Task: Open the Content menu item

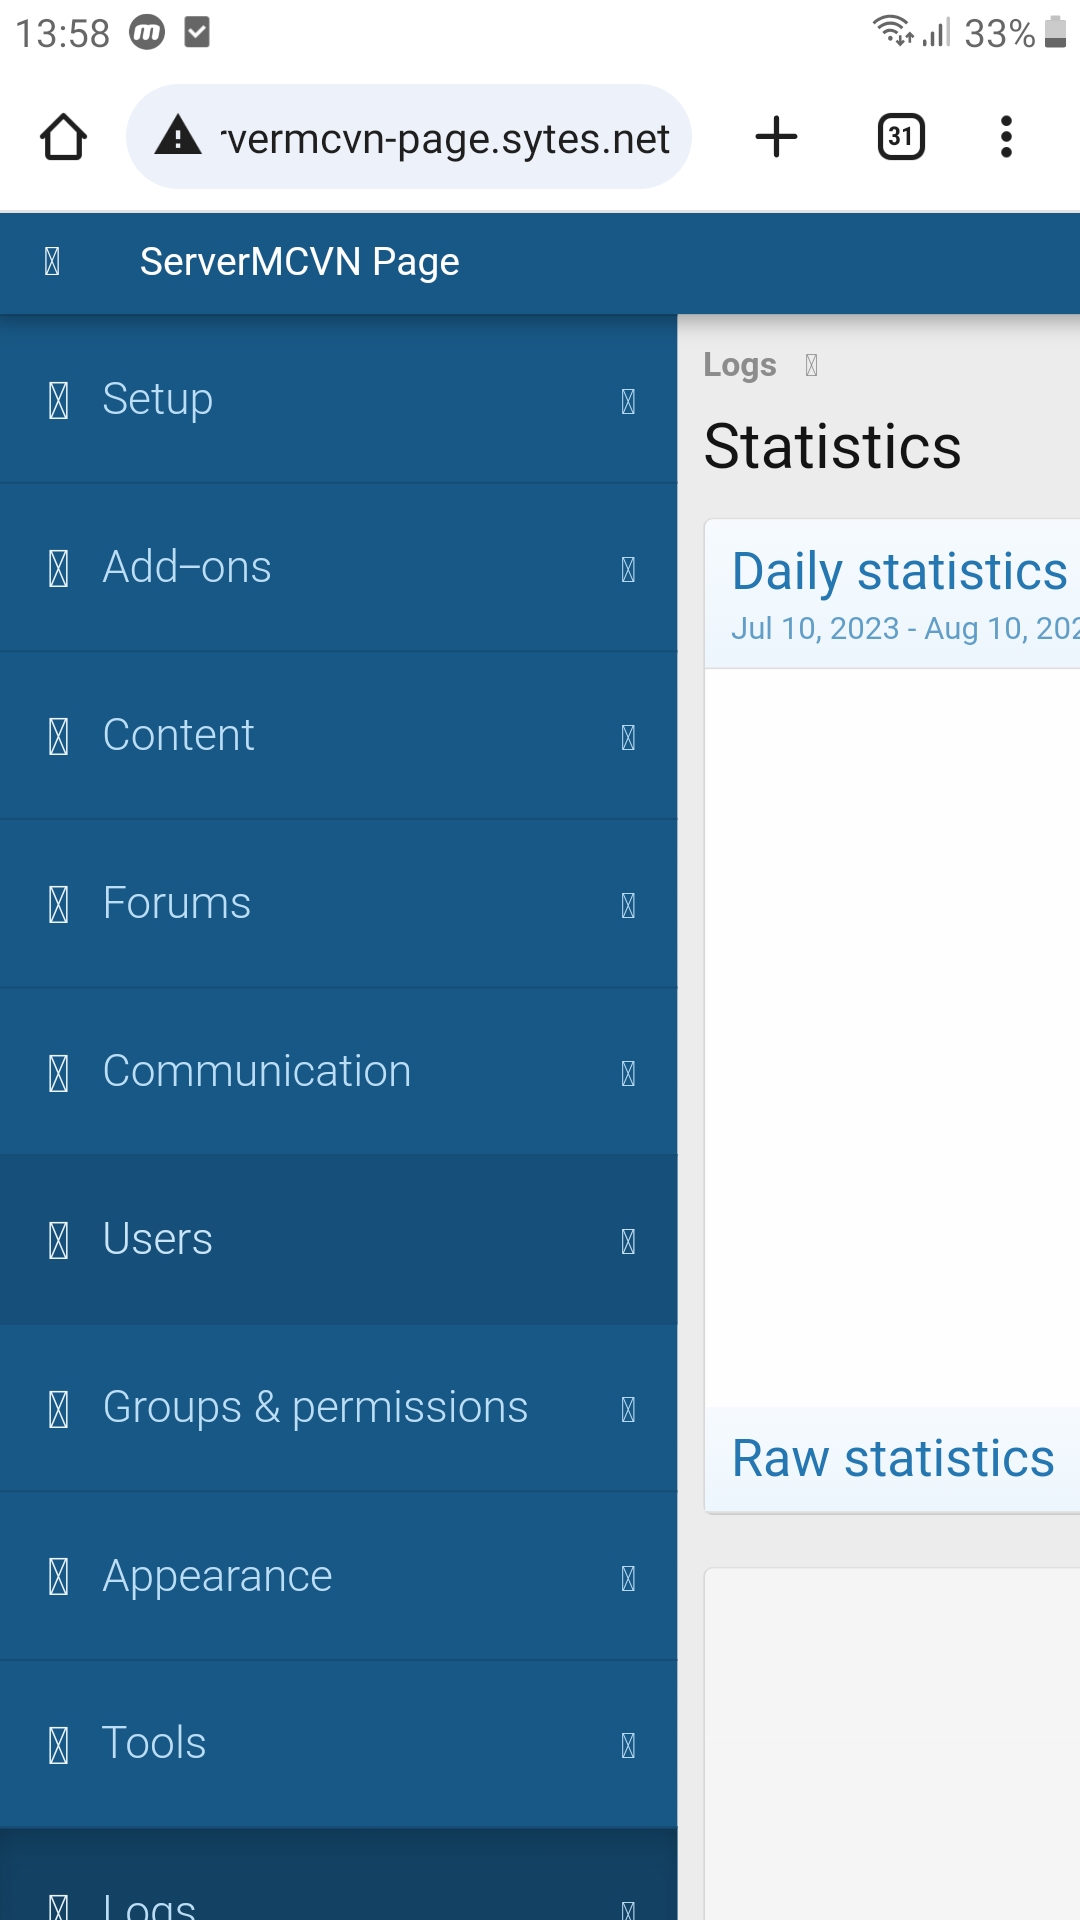Action: pyautogui.click(x=179, y=735)
